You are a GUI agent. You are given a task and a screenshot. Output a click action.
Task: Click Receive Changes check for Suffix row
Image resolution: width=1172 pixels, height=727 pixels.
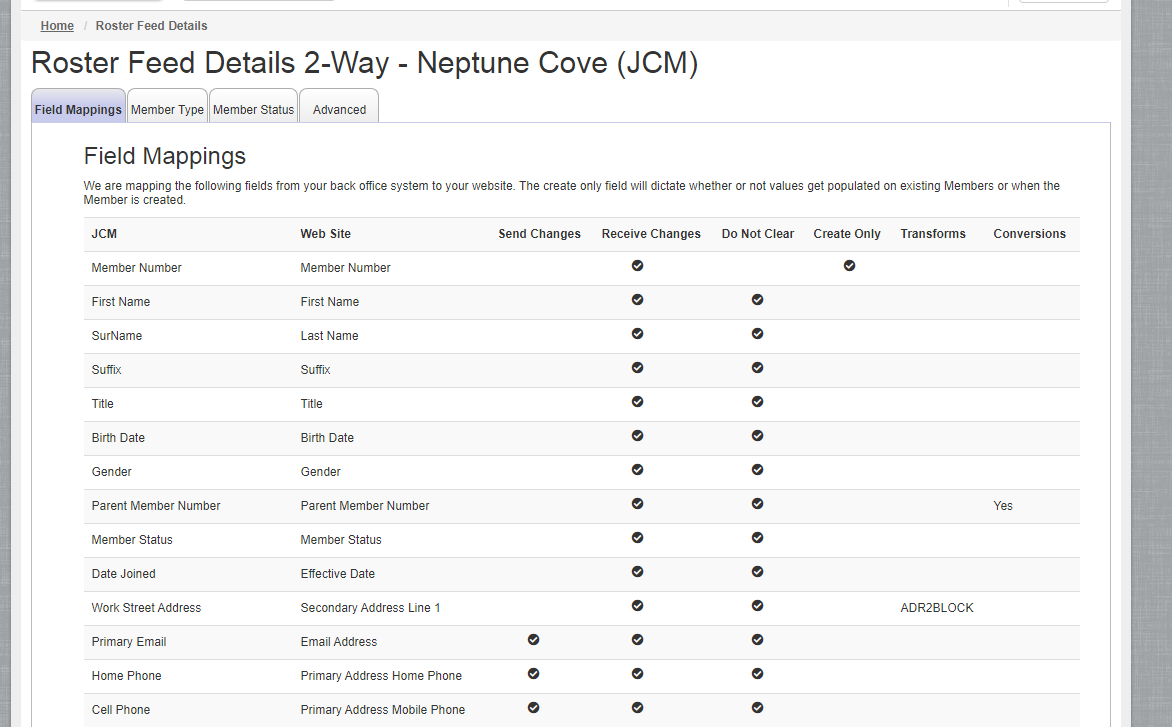(638, 368)
